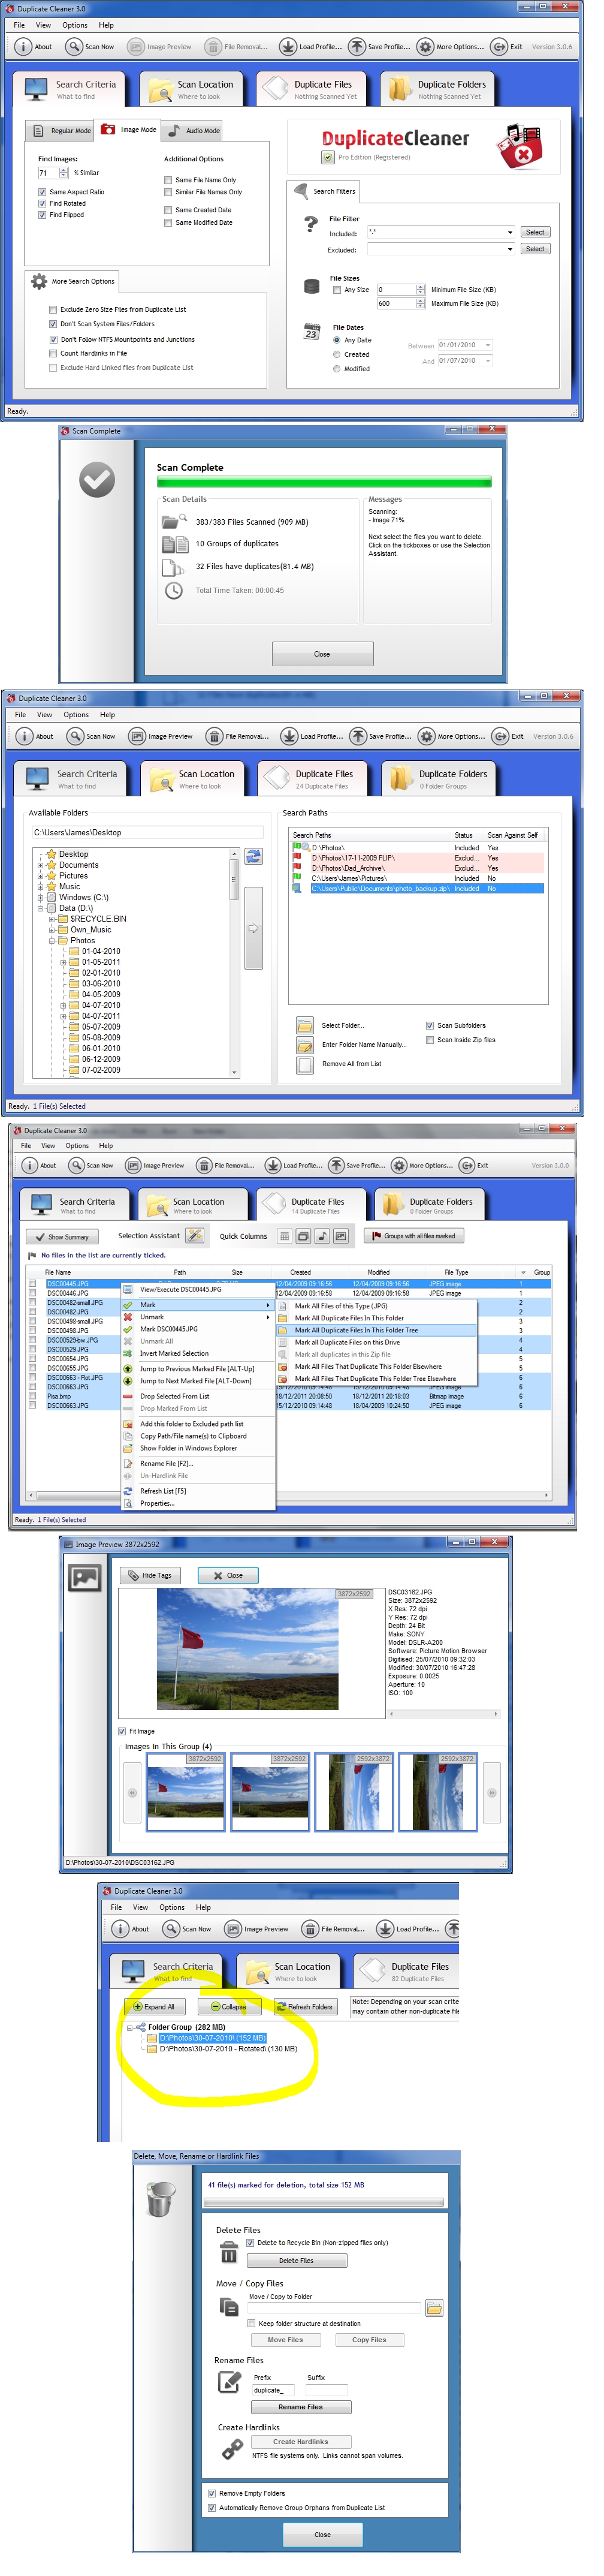The height and width of the screenshot is (2576, 604).
Task: Click Groups with all files marked flag button
Action: click(x=413, y=1236)
